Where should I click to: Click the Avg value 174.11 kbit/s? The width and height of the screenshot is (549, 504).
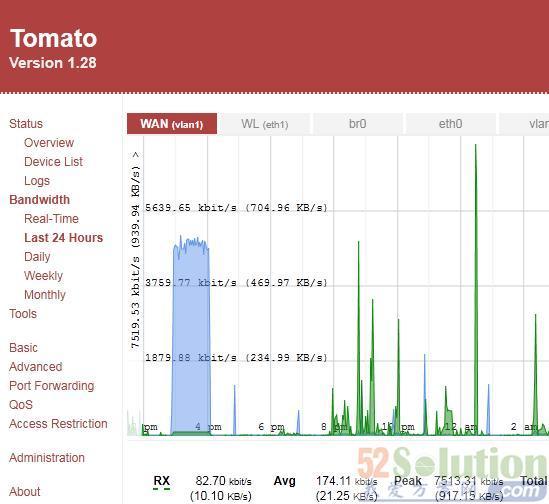346,481
